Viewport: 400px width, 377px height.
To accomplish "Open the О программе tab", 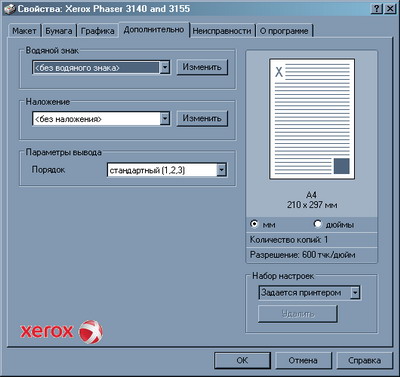I will (x=284, y=31).
